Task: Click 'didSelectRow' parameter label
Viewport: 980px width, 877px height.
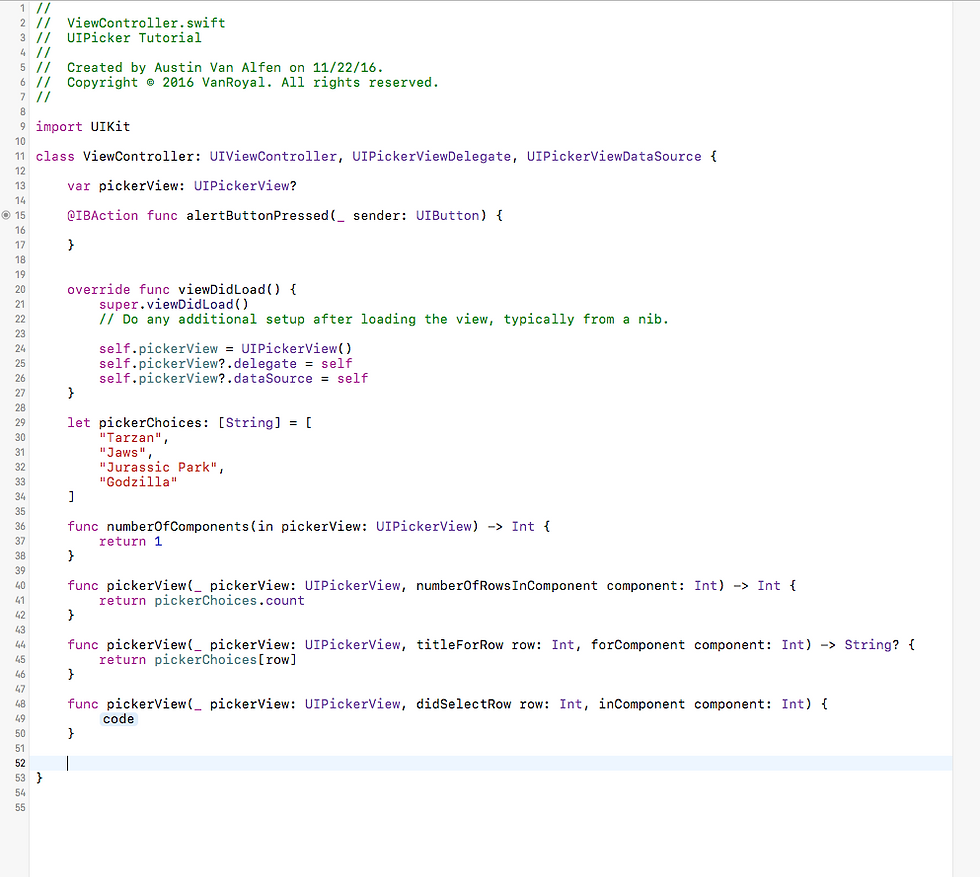Action: (464, 704)
